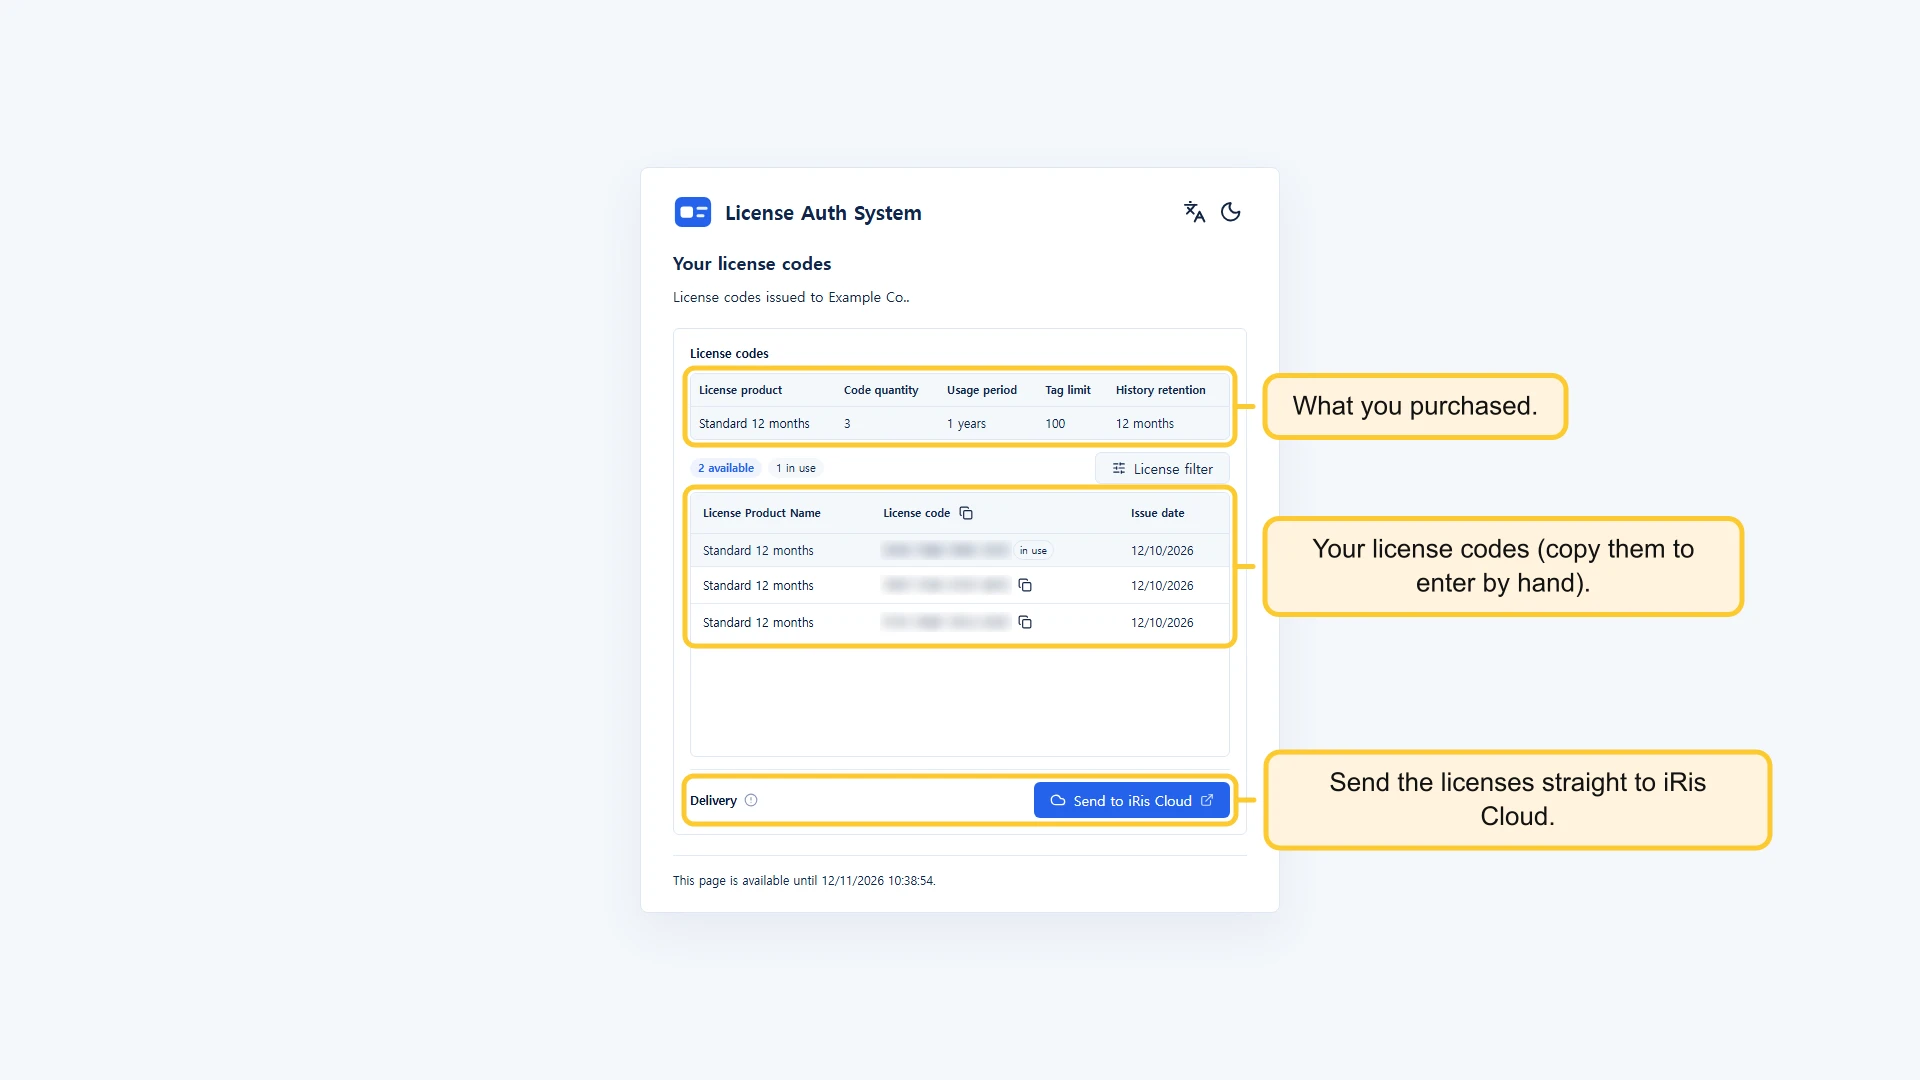1920x1080 pixels.
Task: Copy all license codes via header copy icon
Action: (x=966, y=513)
